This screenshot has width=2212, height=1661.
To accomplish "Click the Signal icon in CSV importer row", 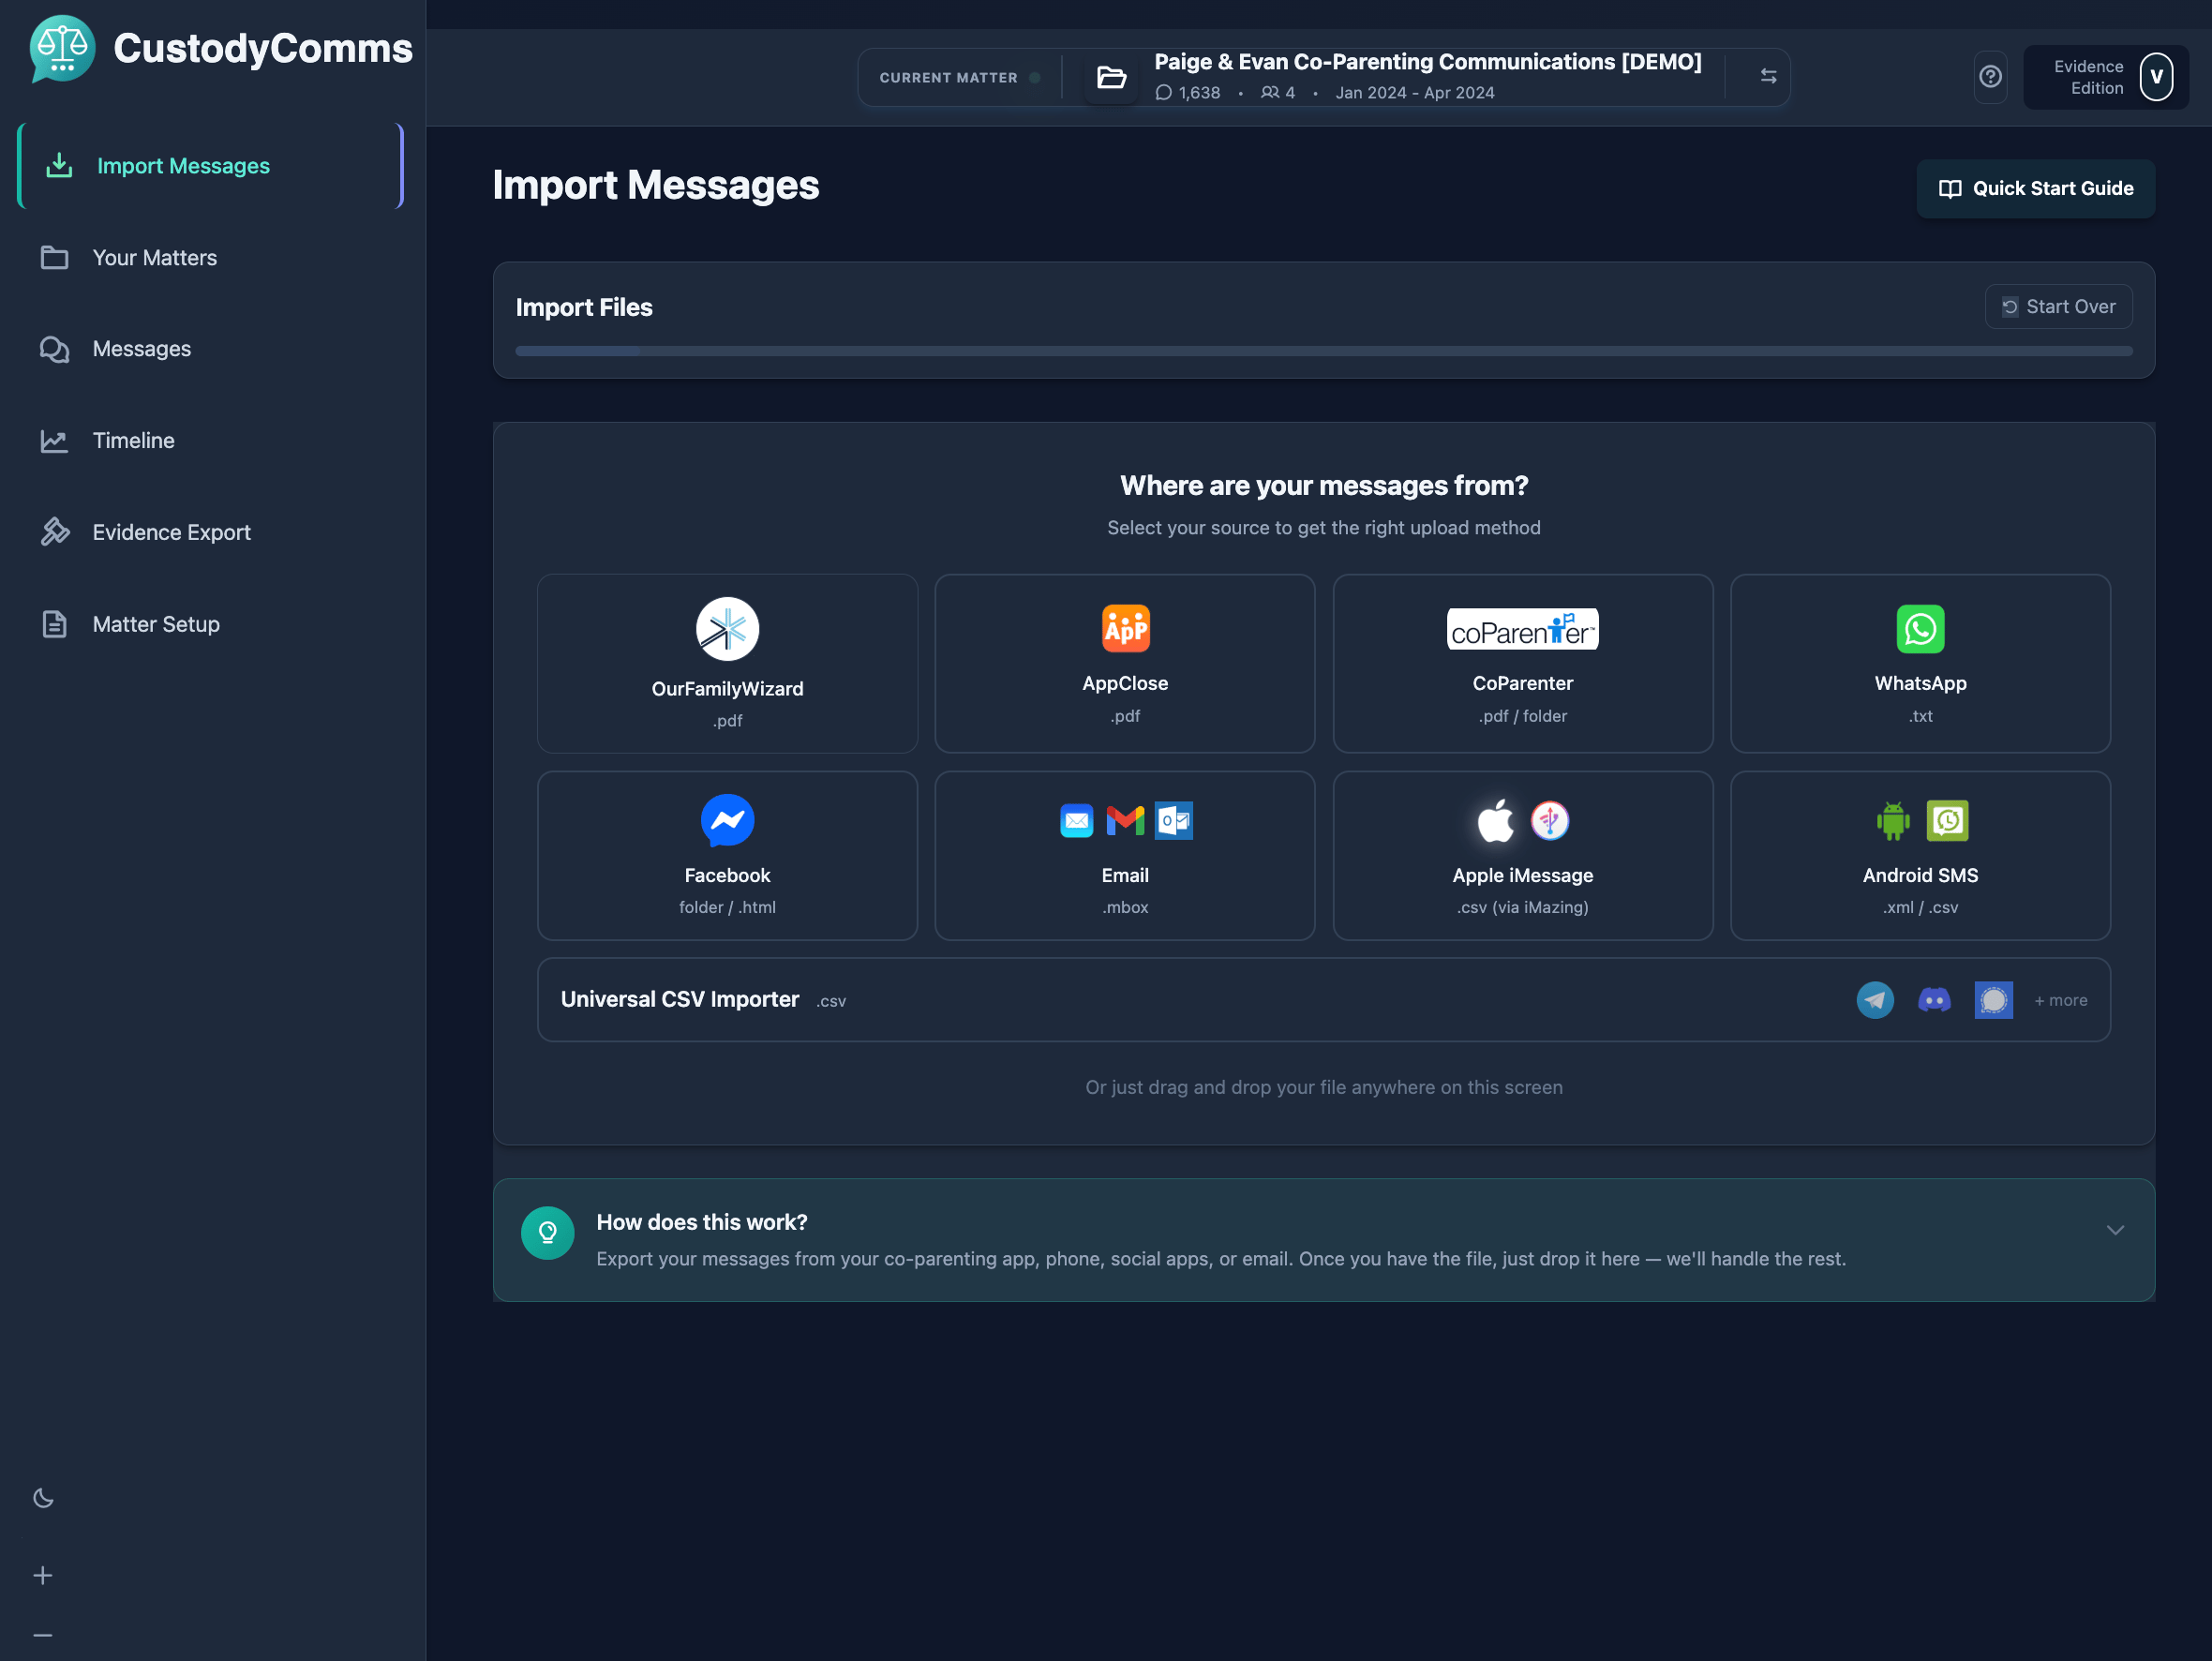I will [1993, 1000].
